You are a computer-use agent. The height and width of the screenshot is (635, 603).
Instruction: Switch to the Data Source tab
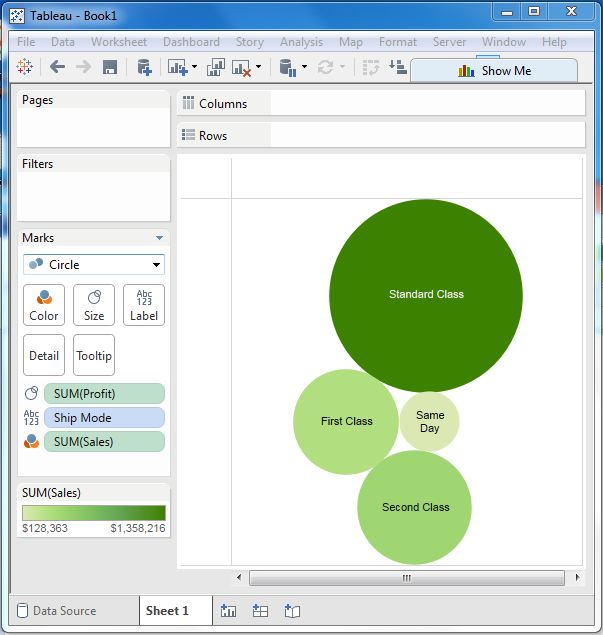65,611
